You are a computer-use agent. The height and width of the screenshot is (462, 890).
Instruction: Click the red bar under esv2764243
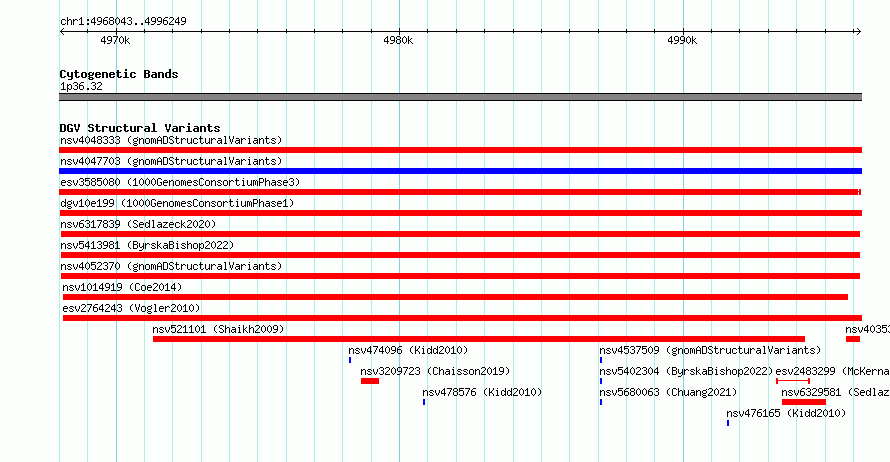[x=462, y=318]
